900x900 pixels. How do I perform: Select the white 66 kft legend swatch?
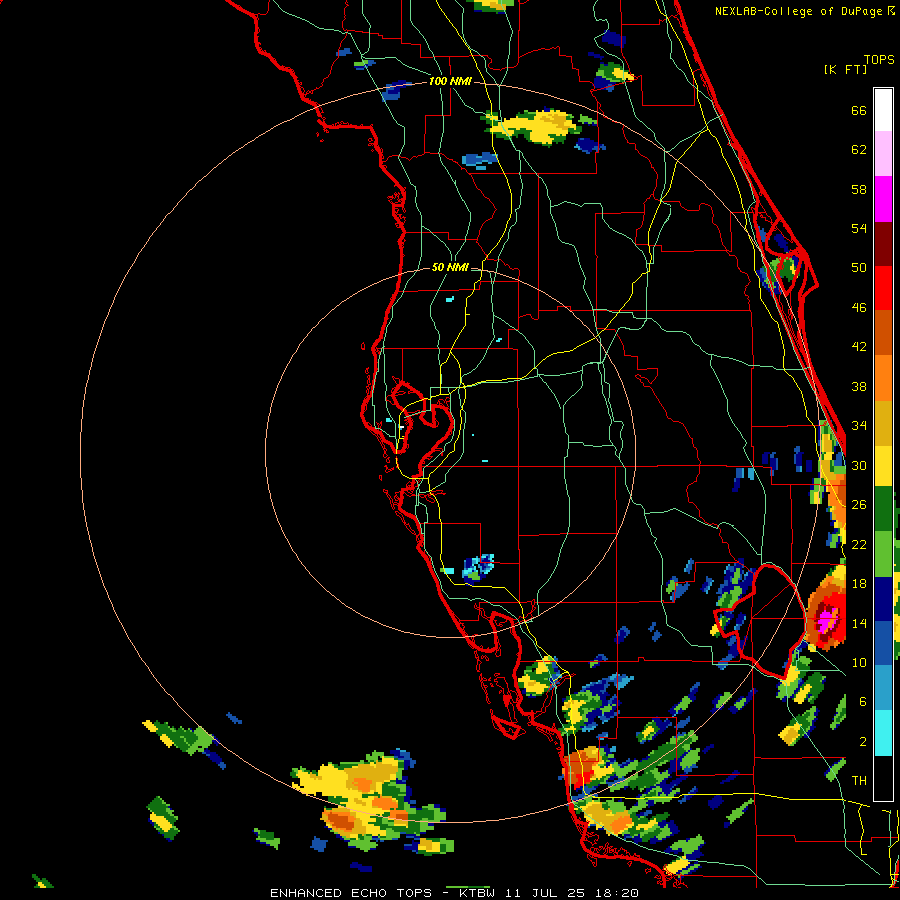tap(883, 110)
